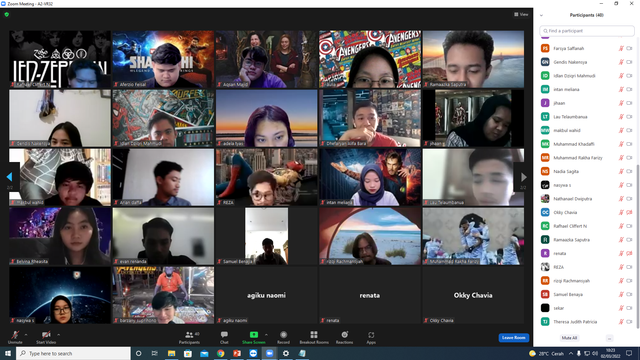Screen dimensions: 640x360
Task: Select the Okky Chavia video-off tile
Action: [473, 295]
